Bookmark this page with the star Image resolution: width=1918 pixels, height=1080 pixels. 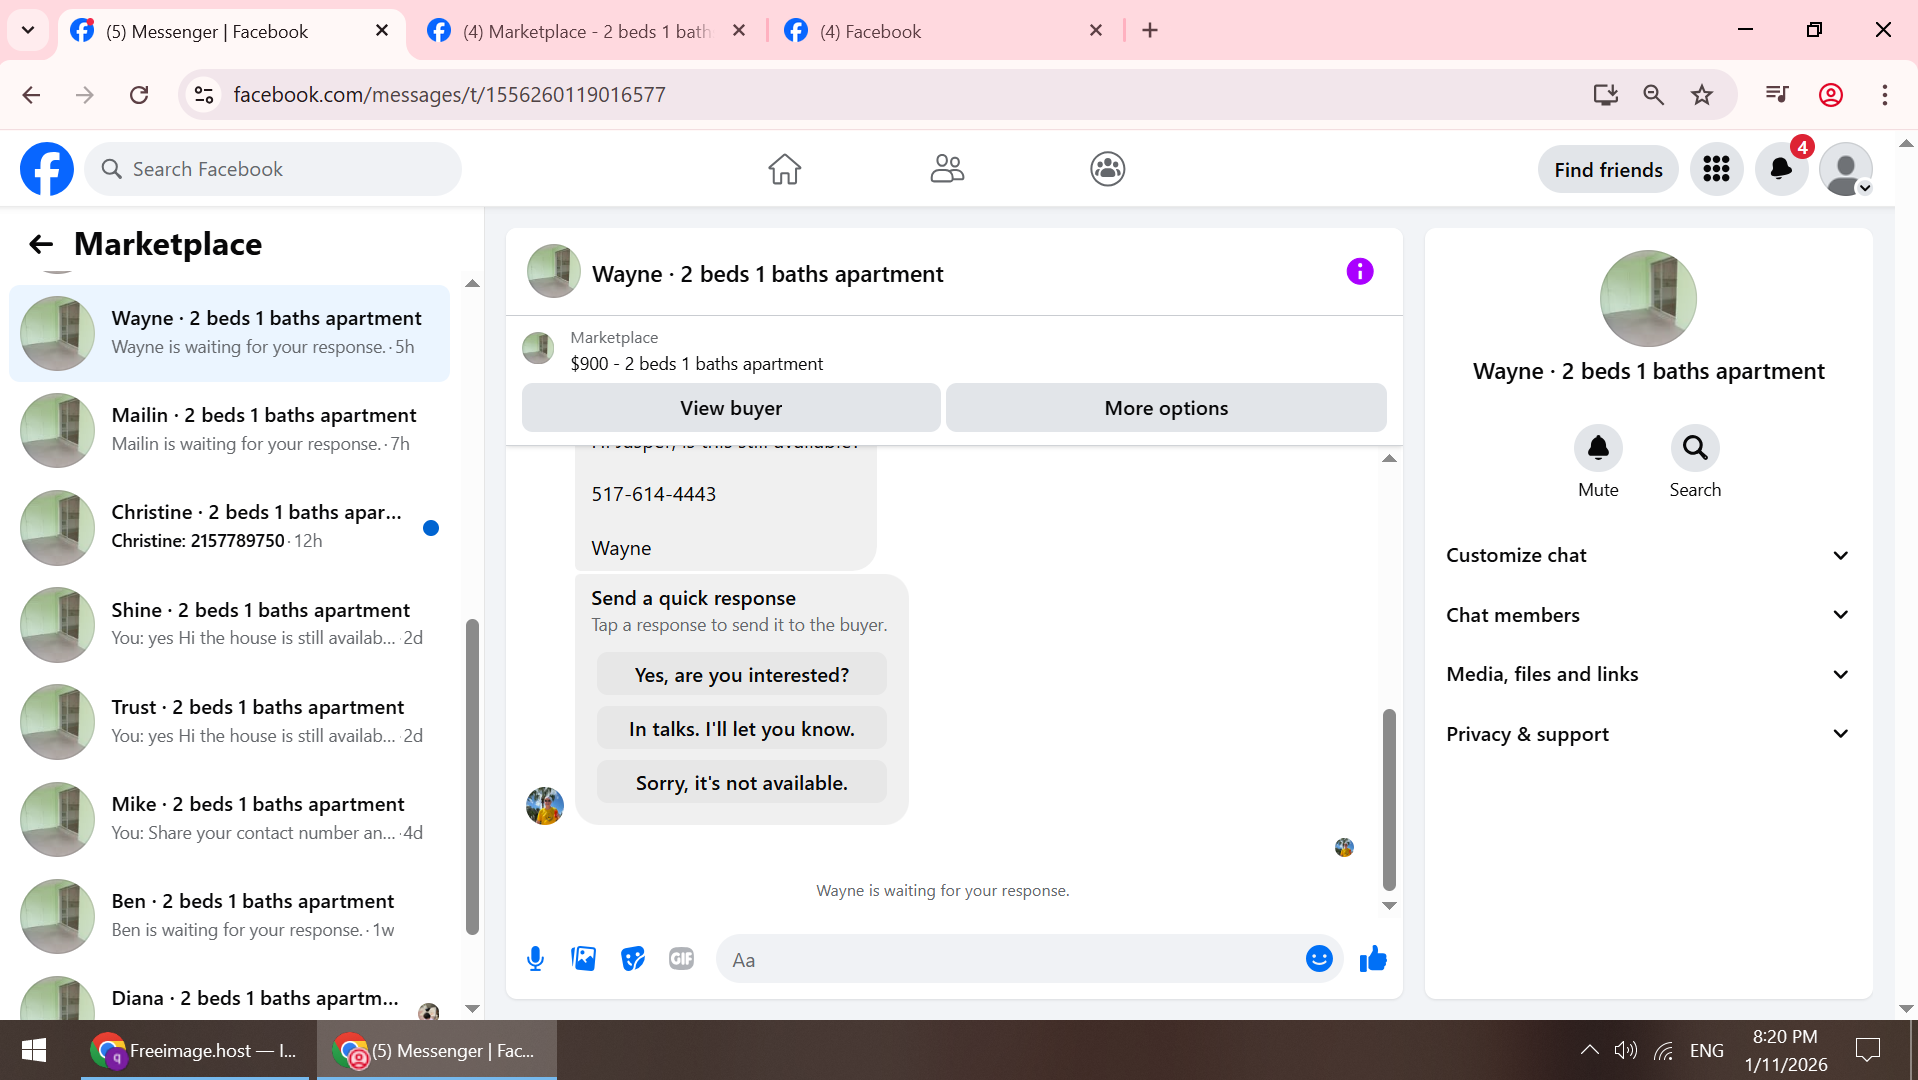coord(1702,95)
